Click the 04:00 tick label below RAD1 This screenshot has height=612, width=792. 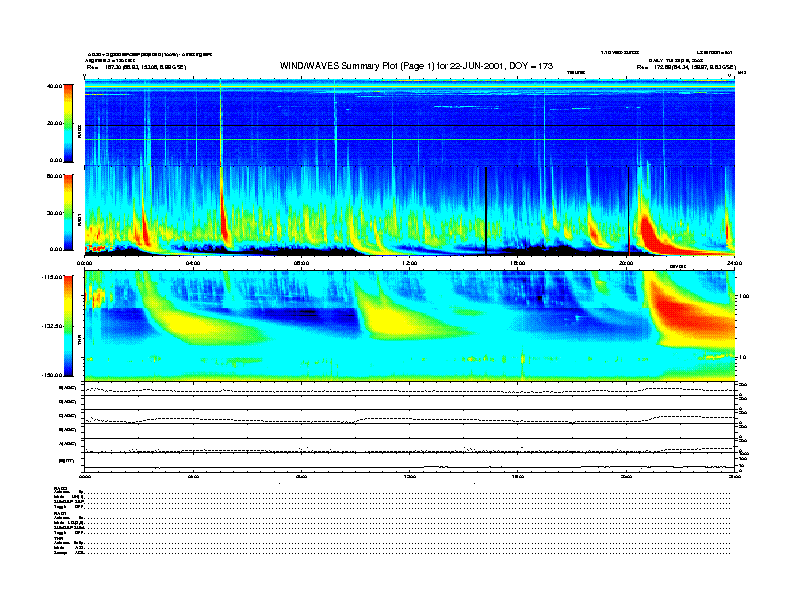coord(193,263)
